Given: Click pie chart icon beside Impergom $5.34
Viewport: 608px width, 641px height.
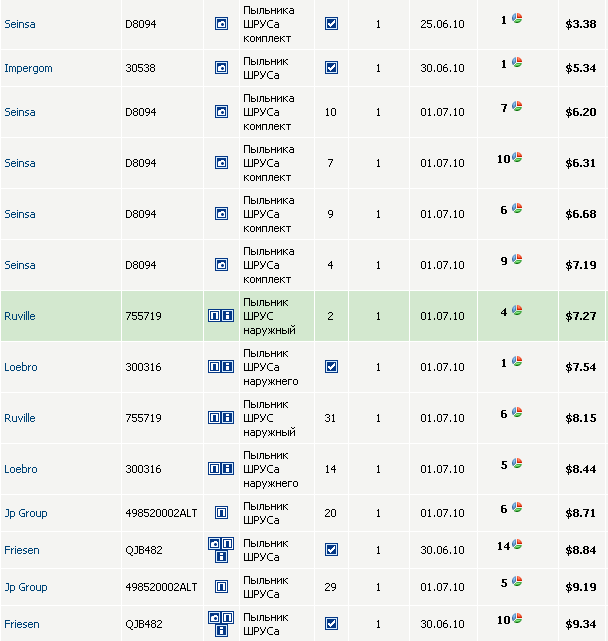Looking at the screenshot, I should (517, 63).
